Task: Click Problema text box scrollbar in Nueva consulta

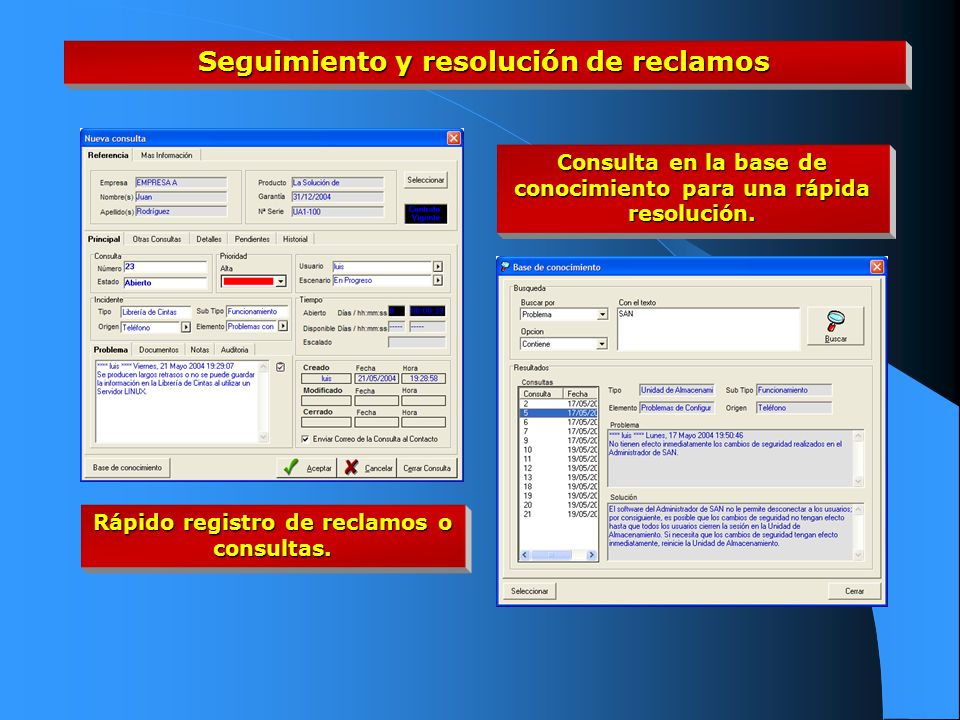Action: point(263,402)
